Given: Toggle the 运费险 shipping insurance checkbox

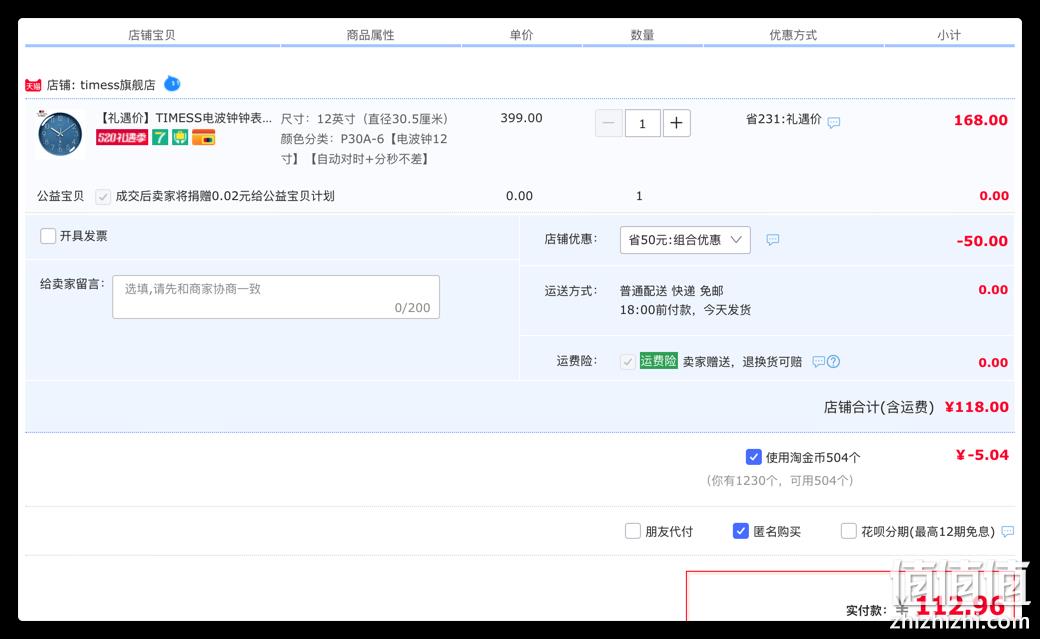Looking at the screenshot, I should coord(627,362).
